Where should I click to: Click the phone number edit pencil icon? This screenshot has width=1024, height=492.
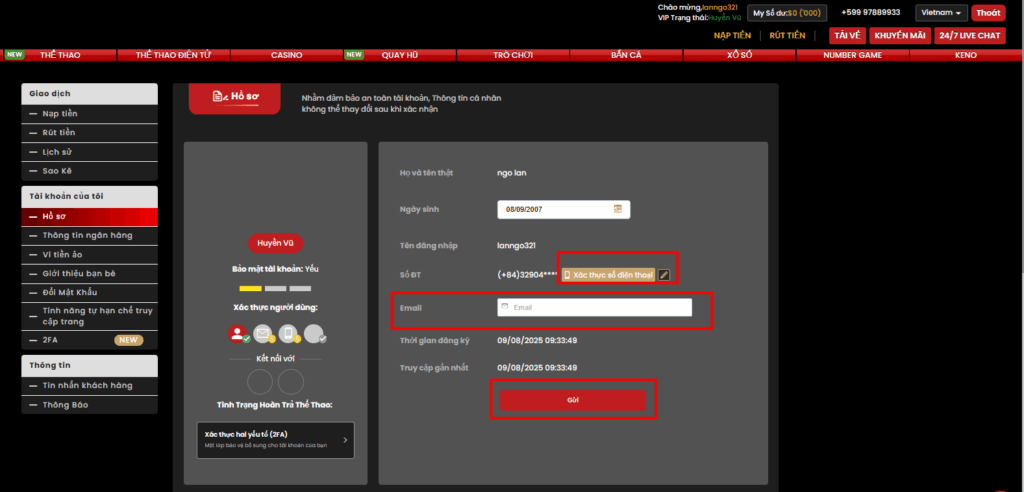tap(664, 275)
